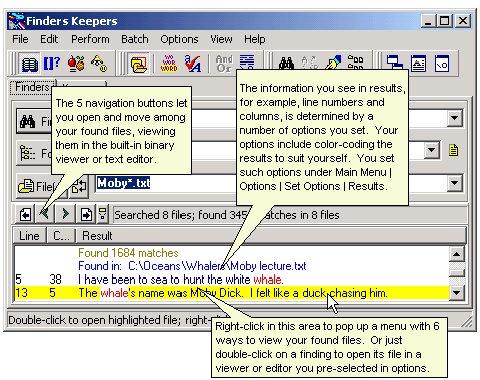Click the Find button with binoculars

pos(34,121)
